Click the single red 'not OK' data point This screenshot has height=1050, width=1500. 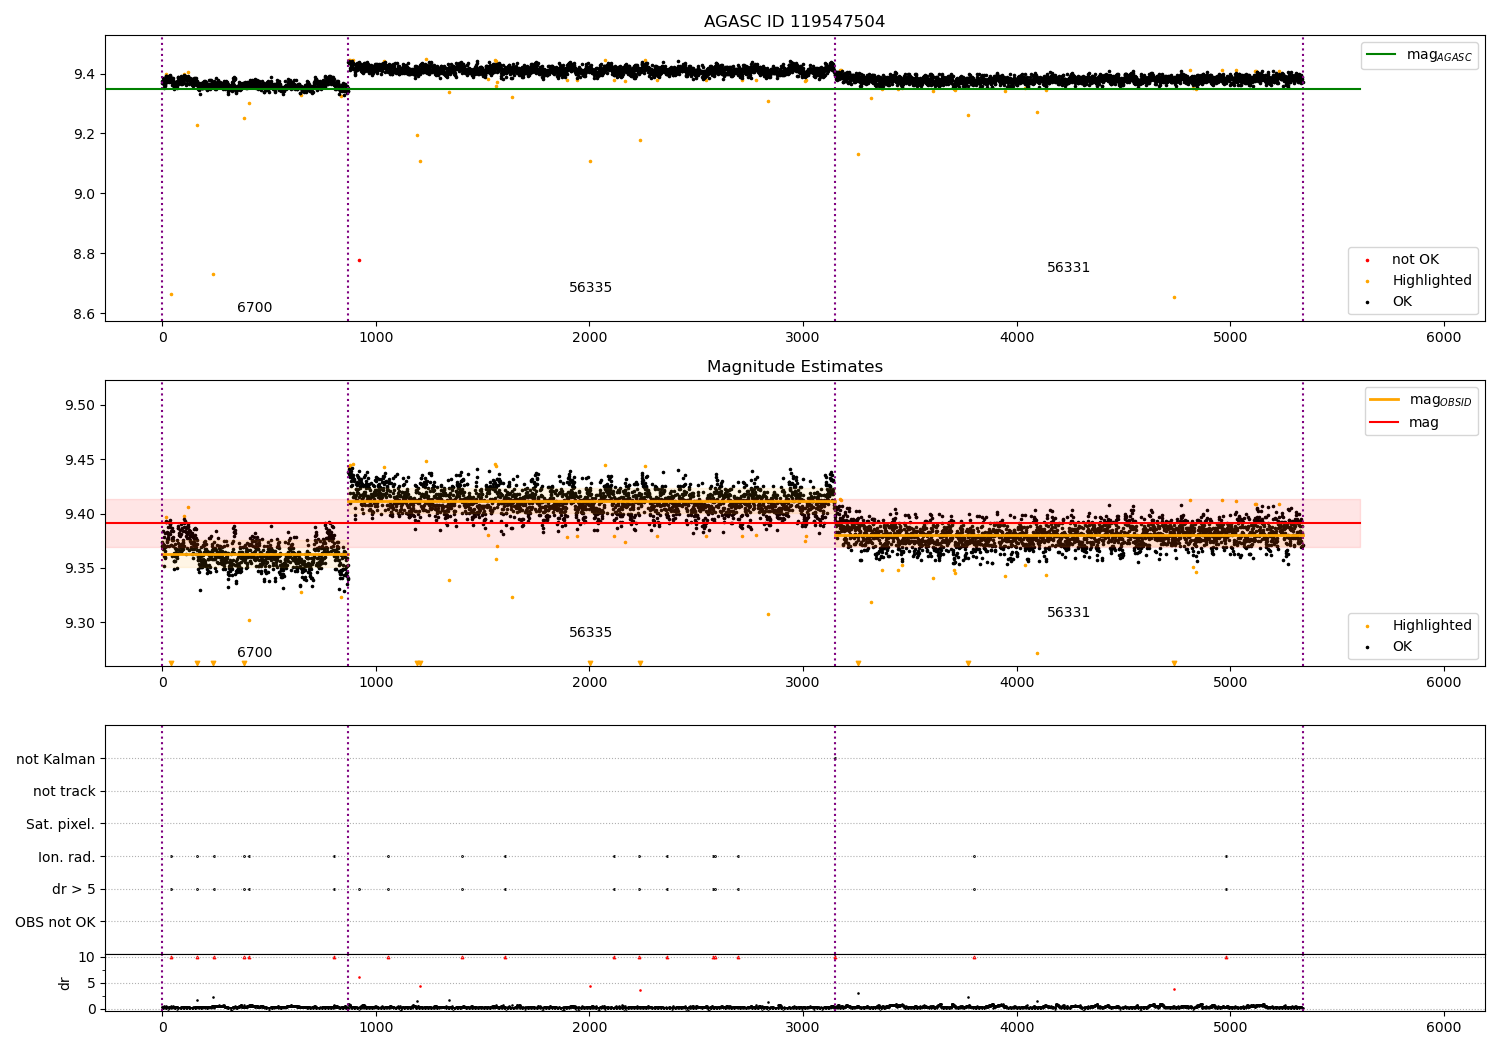coord(359,260)
